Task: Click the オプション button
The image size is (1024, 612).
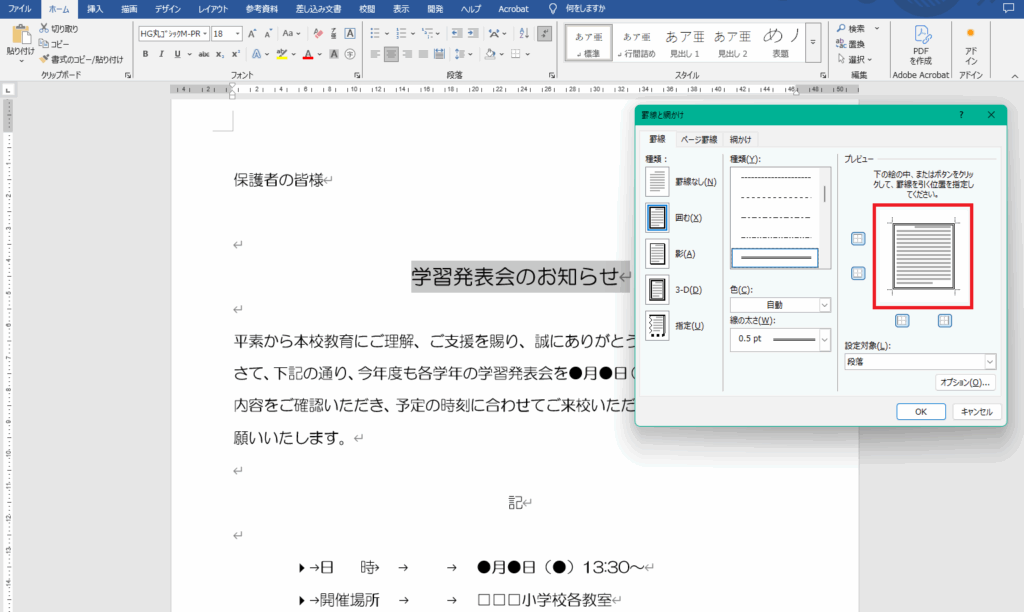Action: pos(965,382)
